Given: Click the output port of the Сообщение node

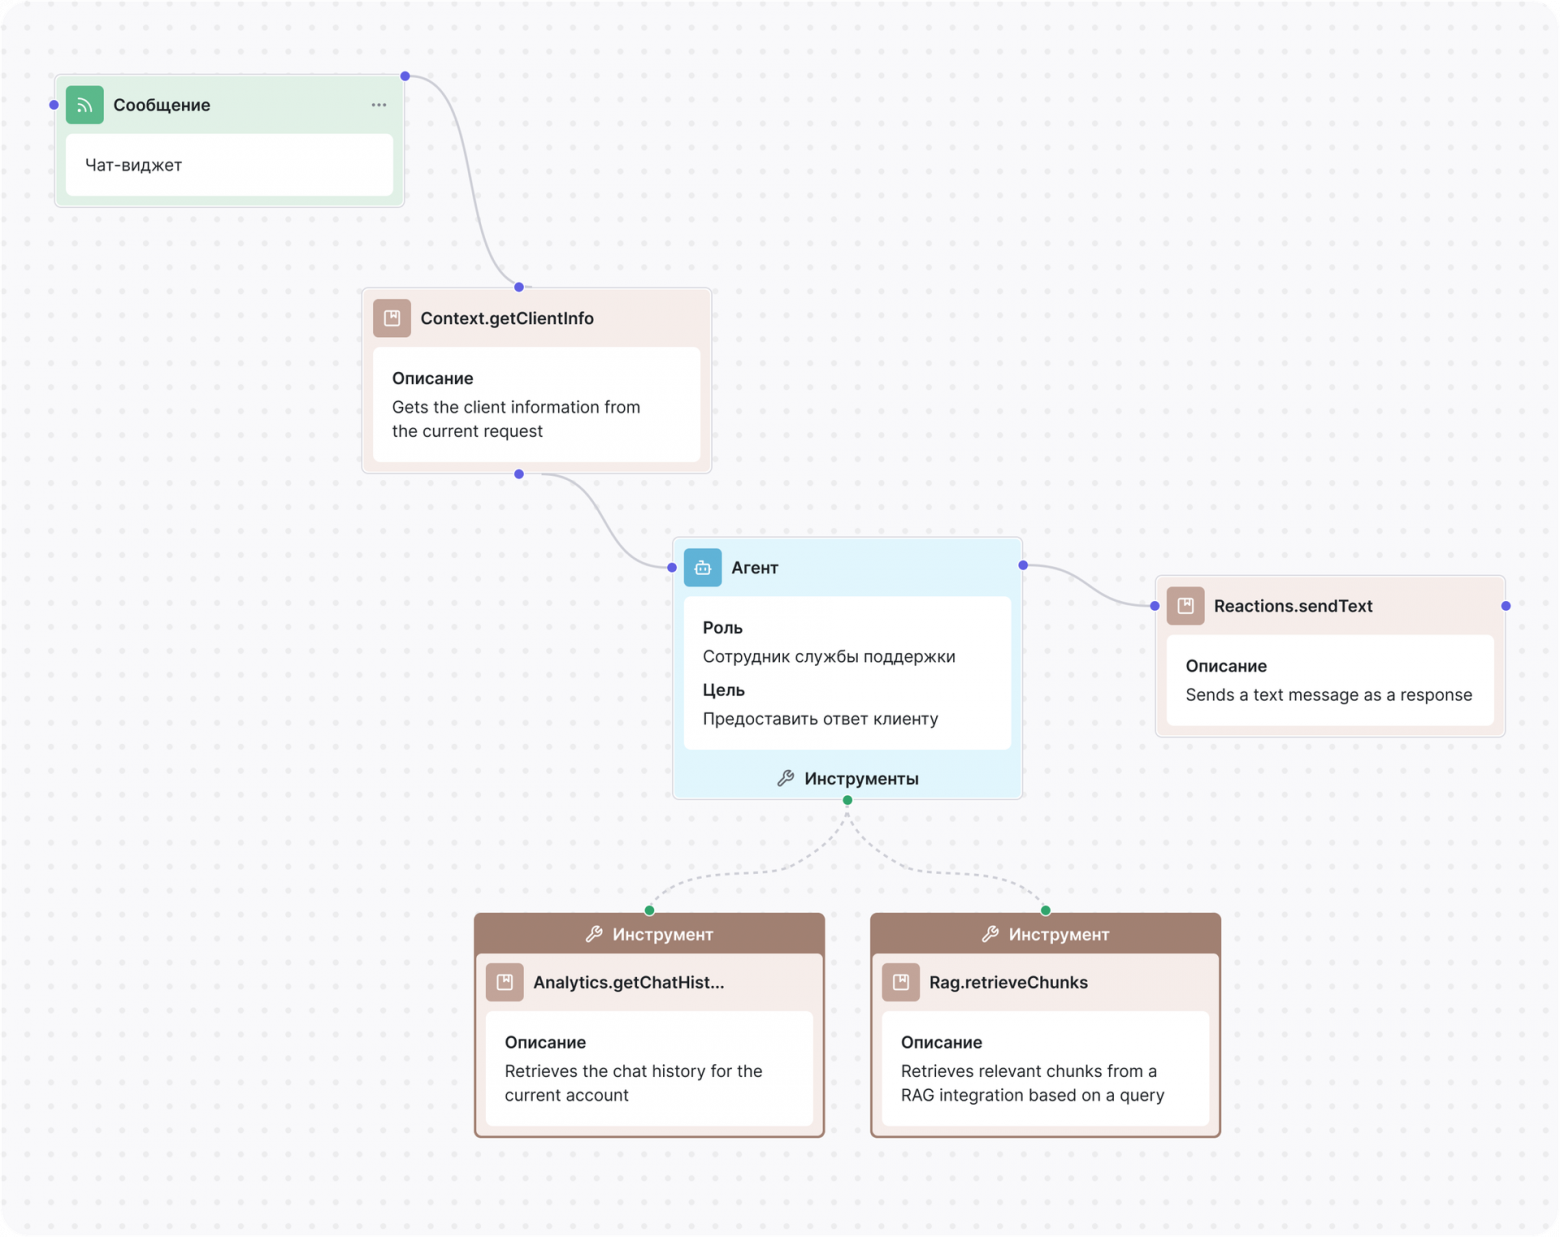Looking at the screenshot, I should 404,75.
